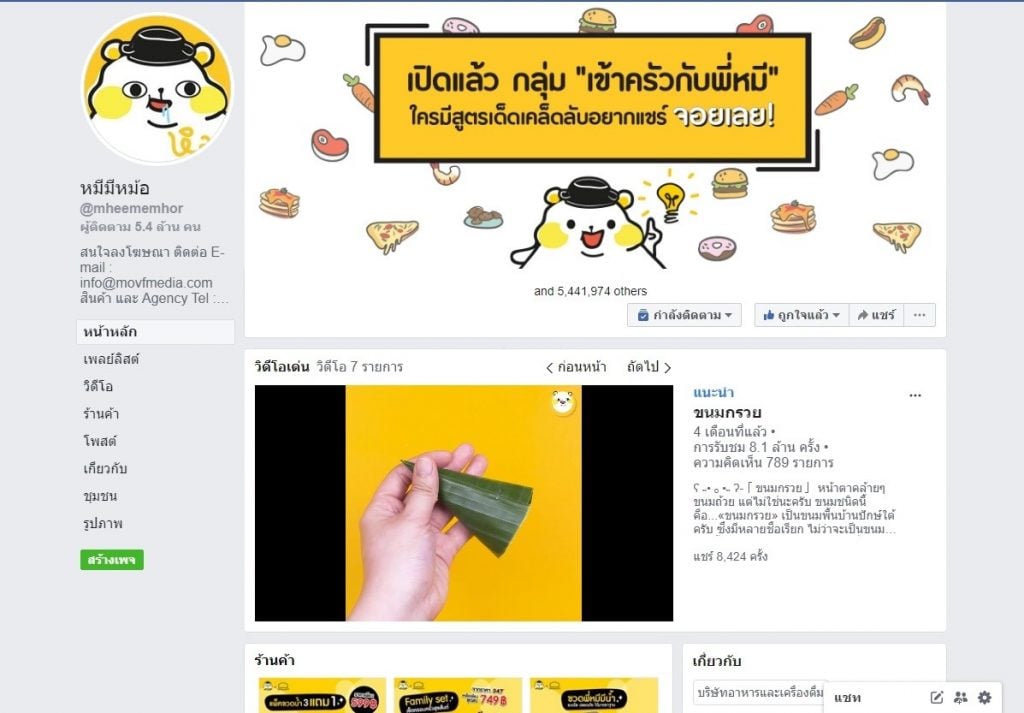This screenshot has width=1024, height=713.
Task: Select the หน้าหลัก tab in sidebar
Action: (155, 332)
